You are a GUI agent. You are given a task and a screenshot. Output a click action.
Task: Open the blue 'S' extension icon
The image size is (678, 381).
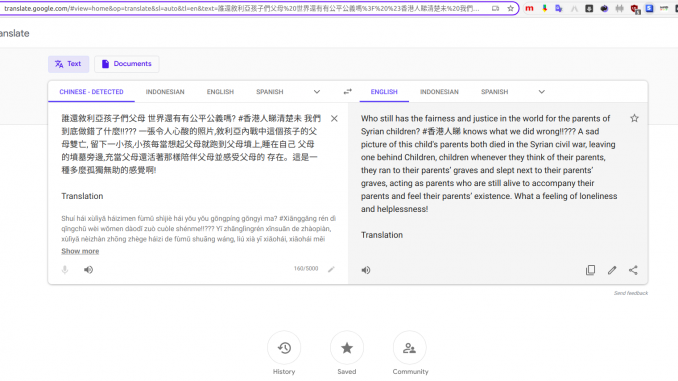649,8
